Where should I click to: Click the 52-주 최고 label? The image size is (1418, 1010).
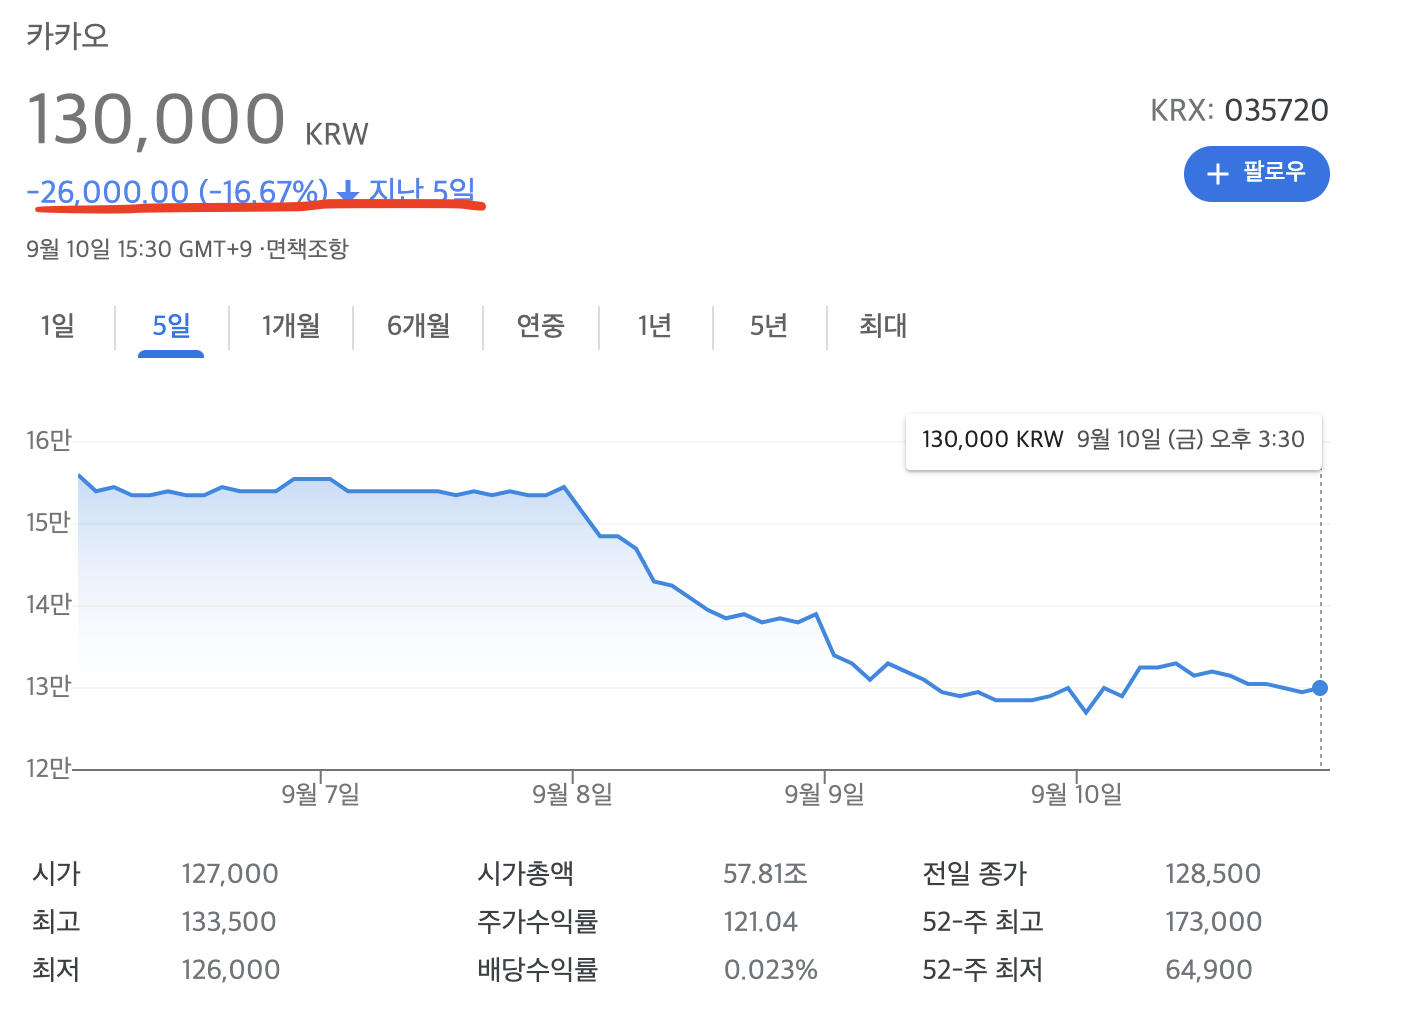[x=983, y=922]
